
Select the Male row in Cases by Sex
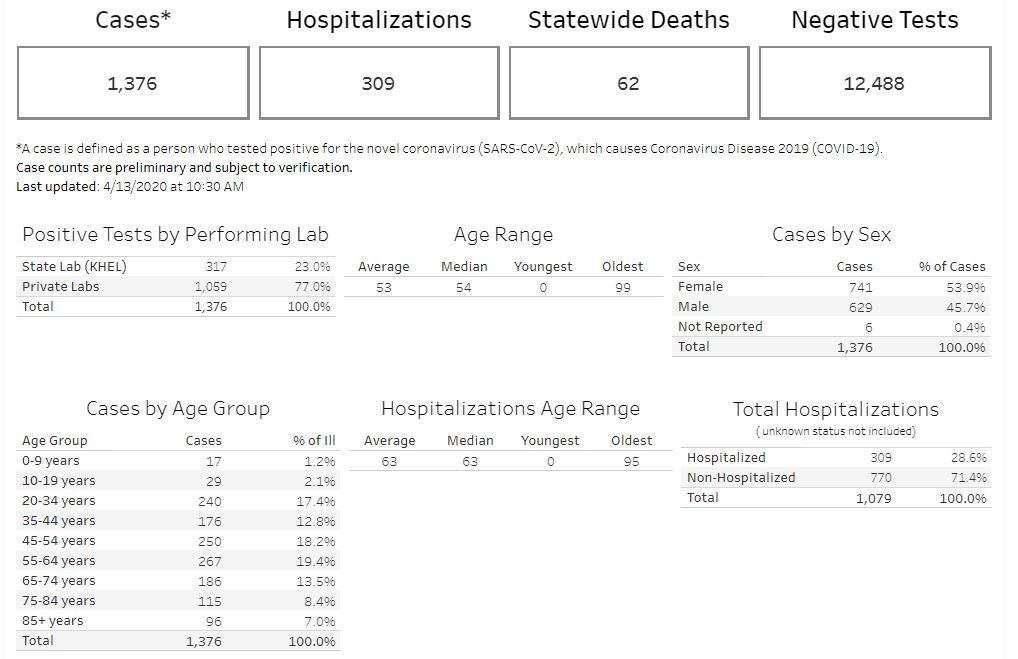click(x=693, y=307)
